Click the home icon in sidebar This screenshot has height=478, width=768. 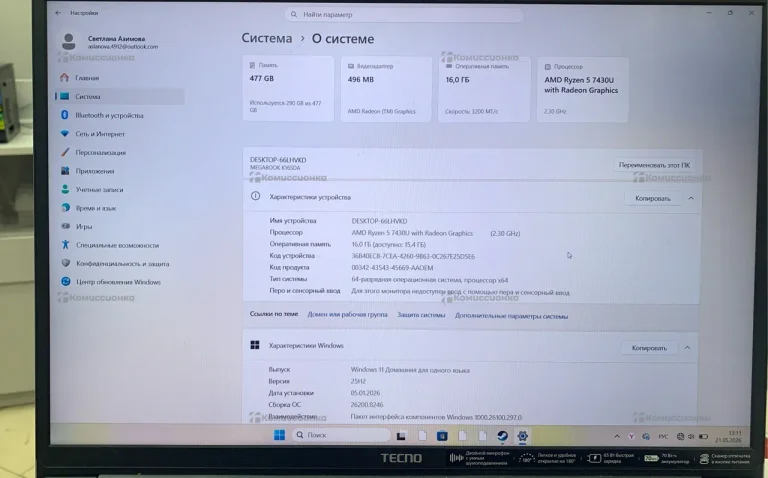tap(65, 77)
